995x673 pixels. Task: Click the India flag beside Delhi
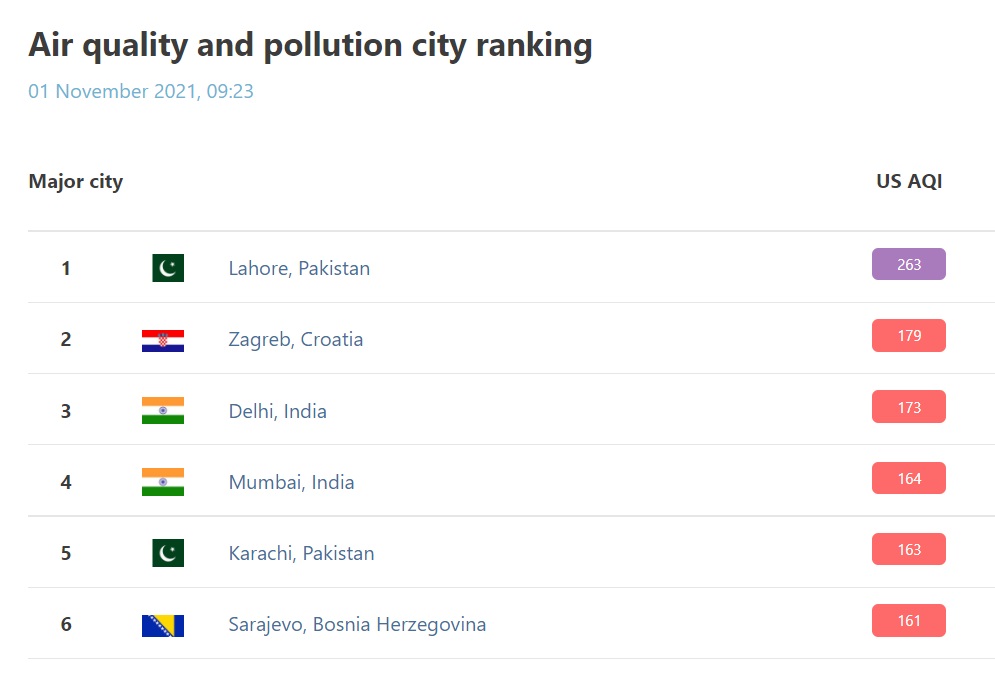163,411
